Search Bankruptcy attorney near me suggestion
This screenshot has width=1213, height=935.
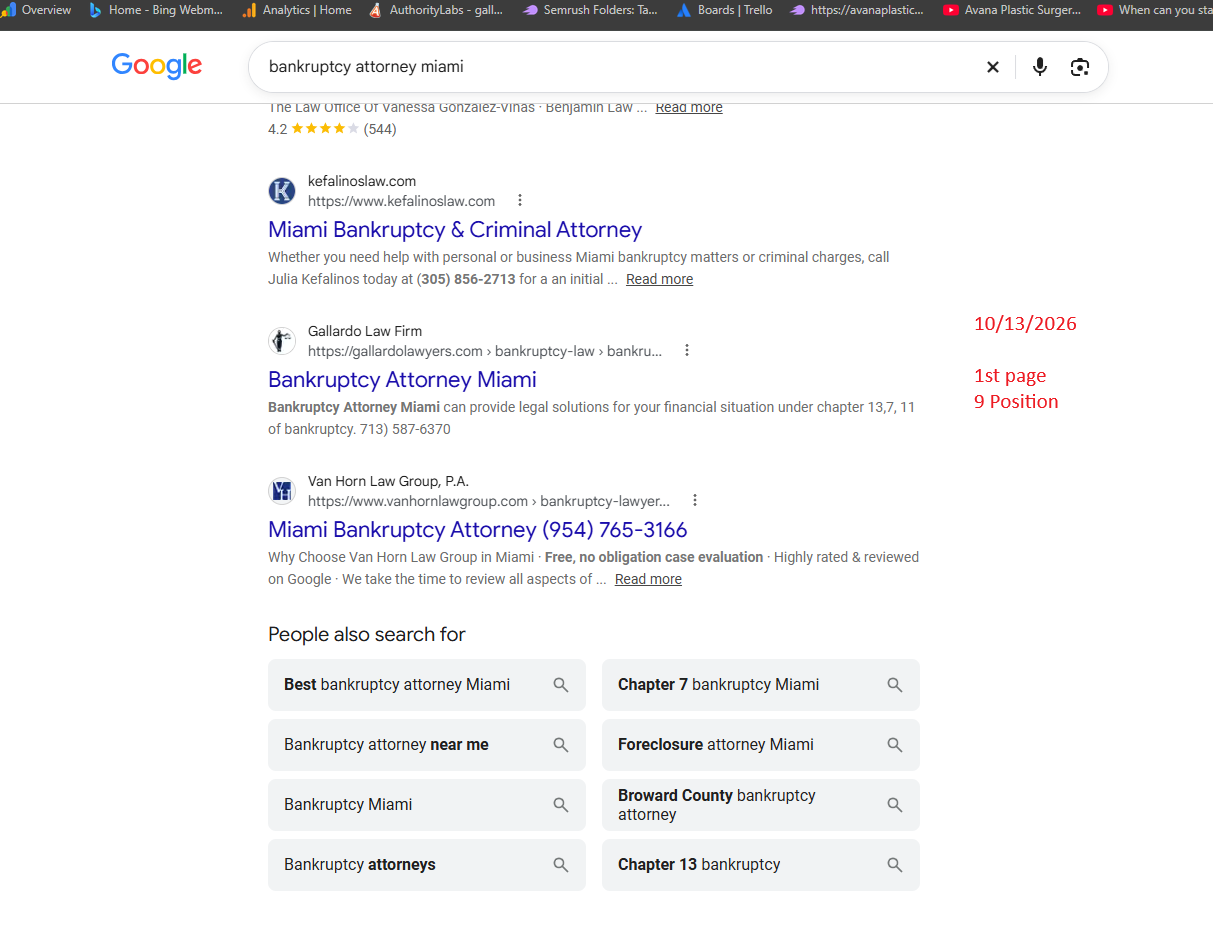427,745
